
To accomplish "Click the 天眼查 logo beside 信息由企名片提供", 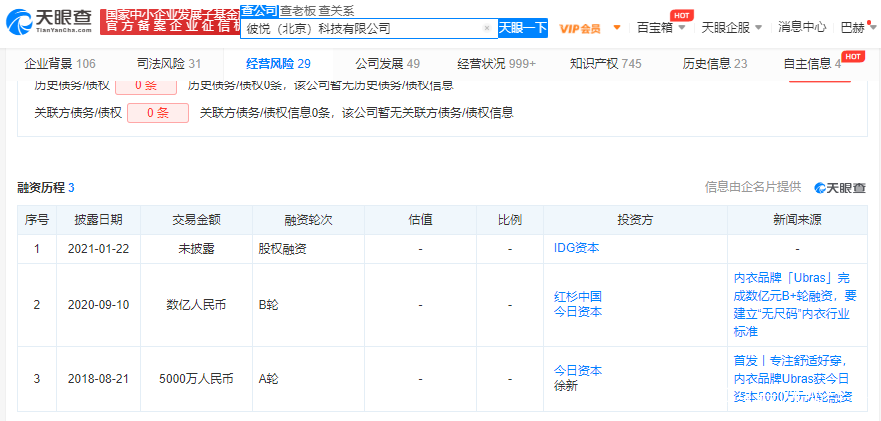I will [841, 188].
